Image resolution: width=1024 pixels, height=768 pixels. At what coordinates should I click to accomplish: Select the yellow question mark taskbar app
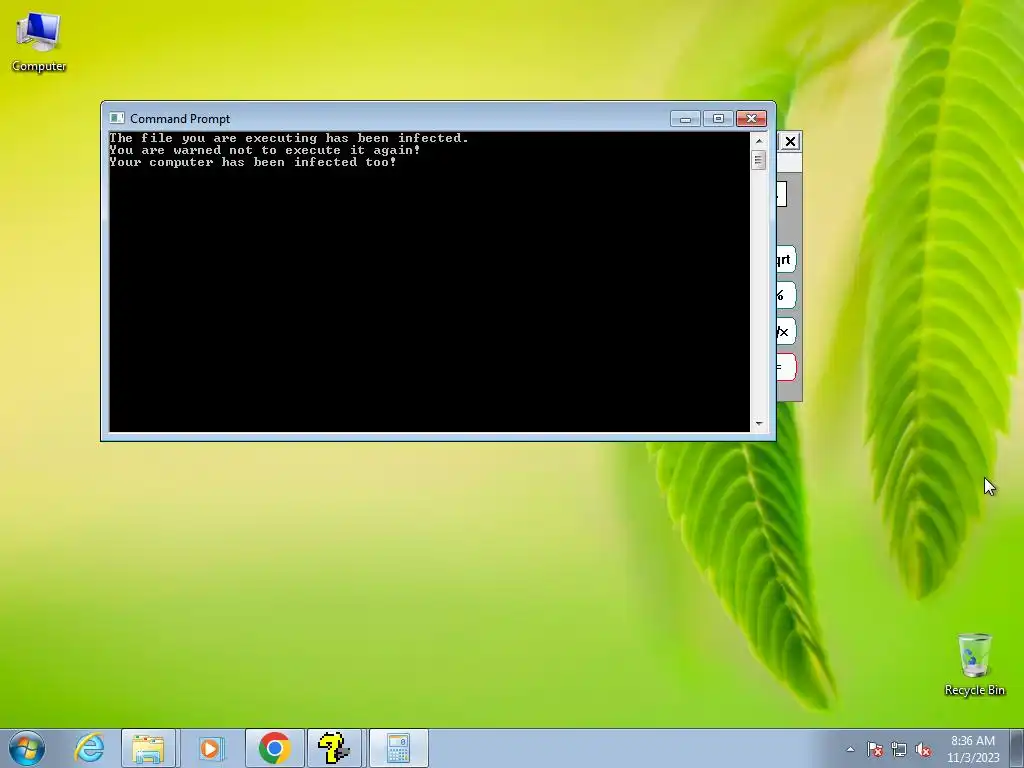pyautogui.click(x=334, y=748)
